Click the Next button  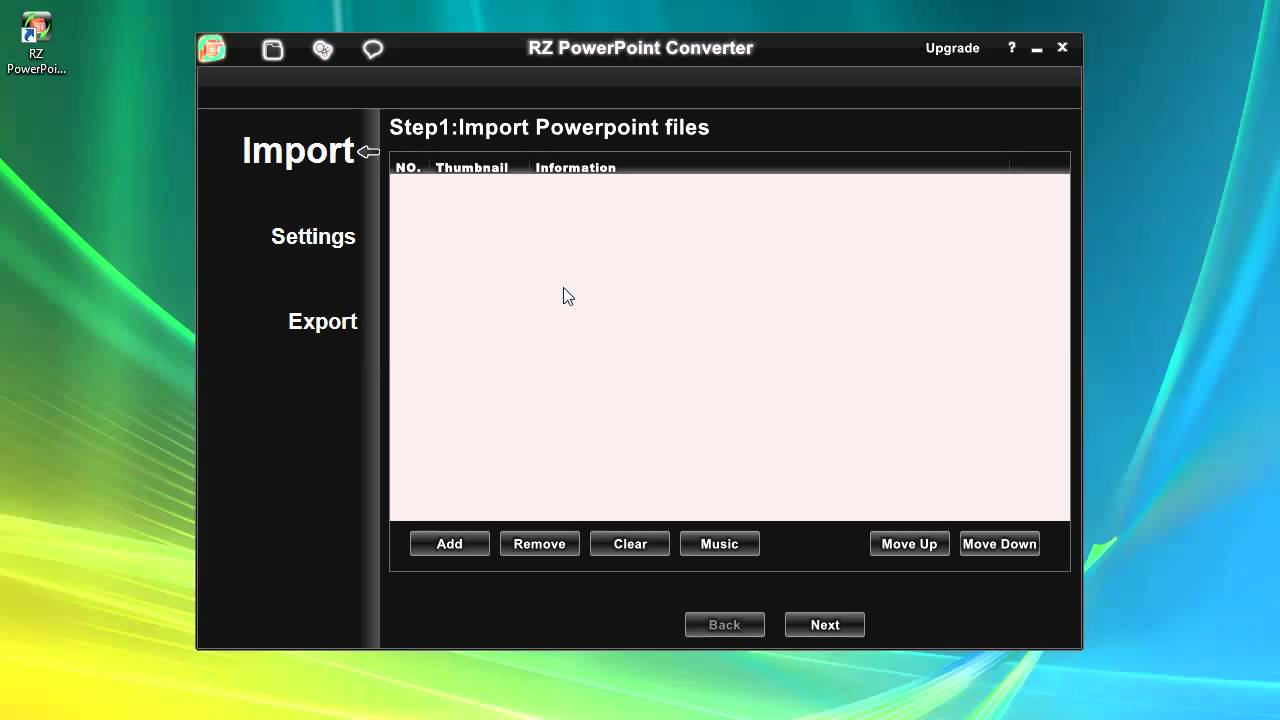[825, 625]
